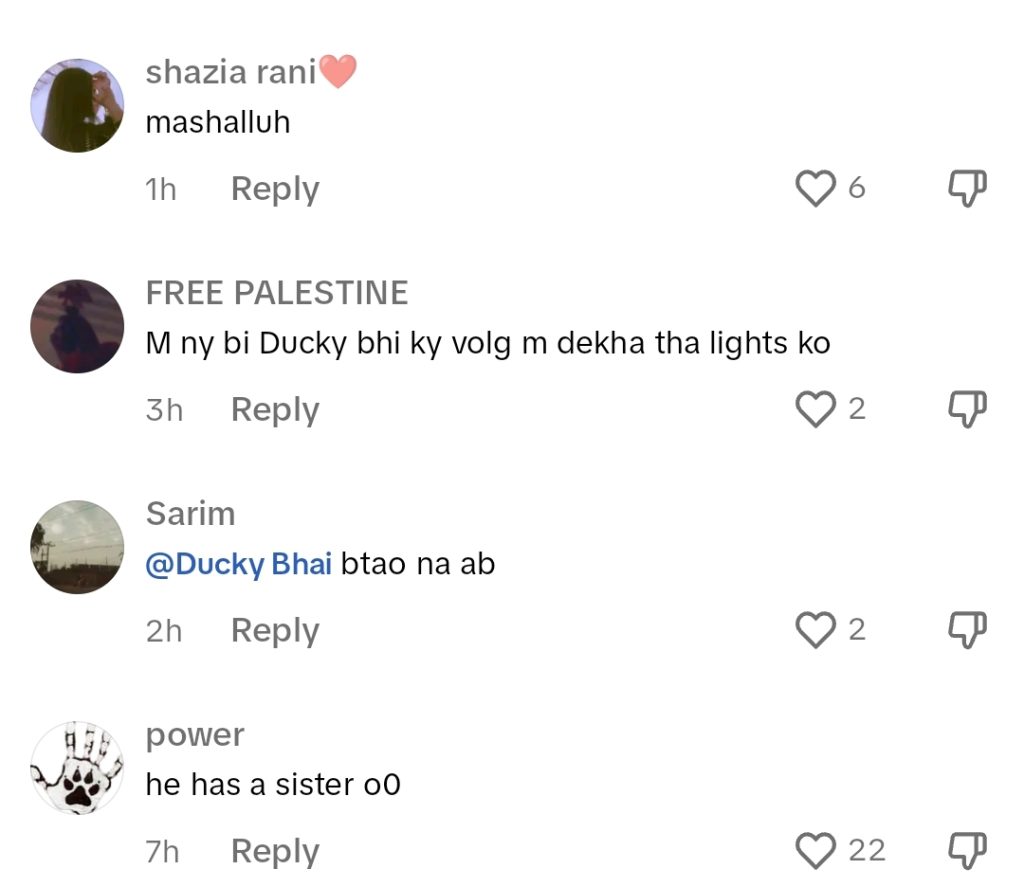Screen dimensions: 1024x887
Task: Reply to shazia rani's comment
Action: coord(275,189)
